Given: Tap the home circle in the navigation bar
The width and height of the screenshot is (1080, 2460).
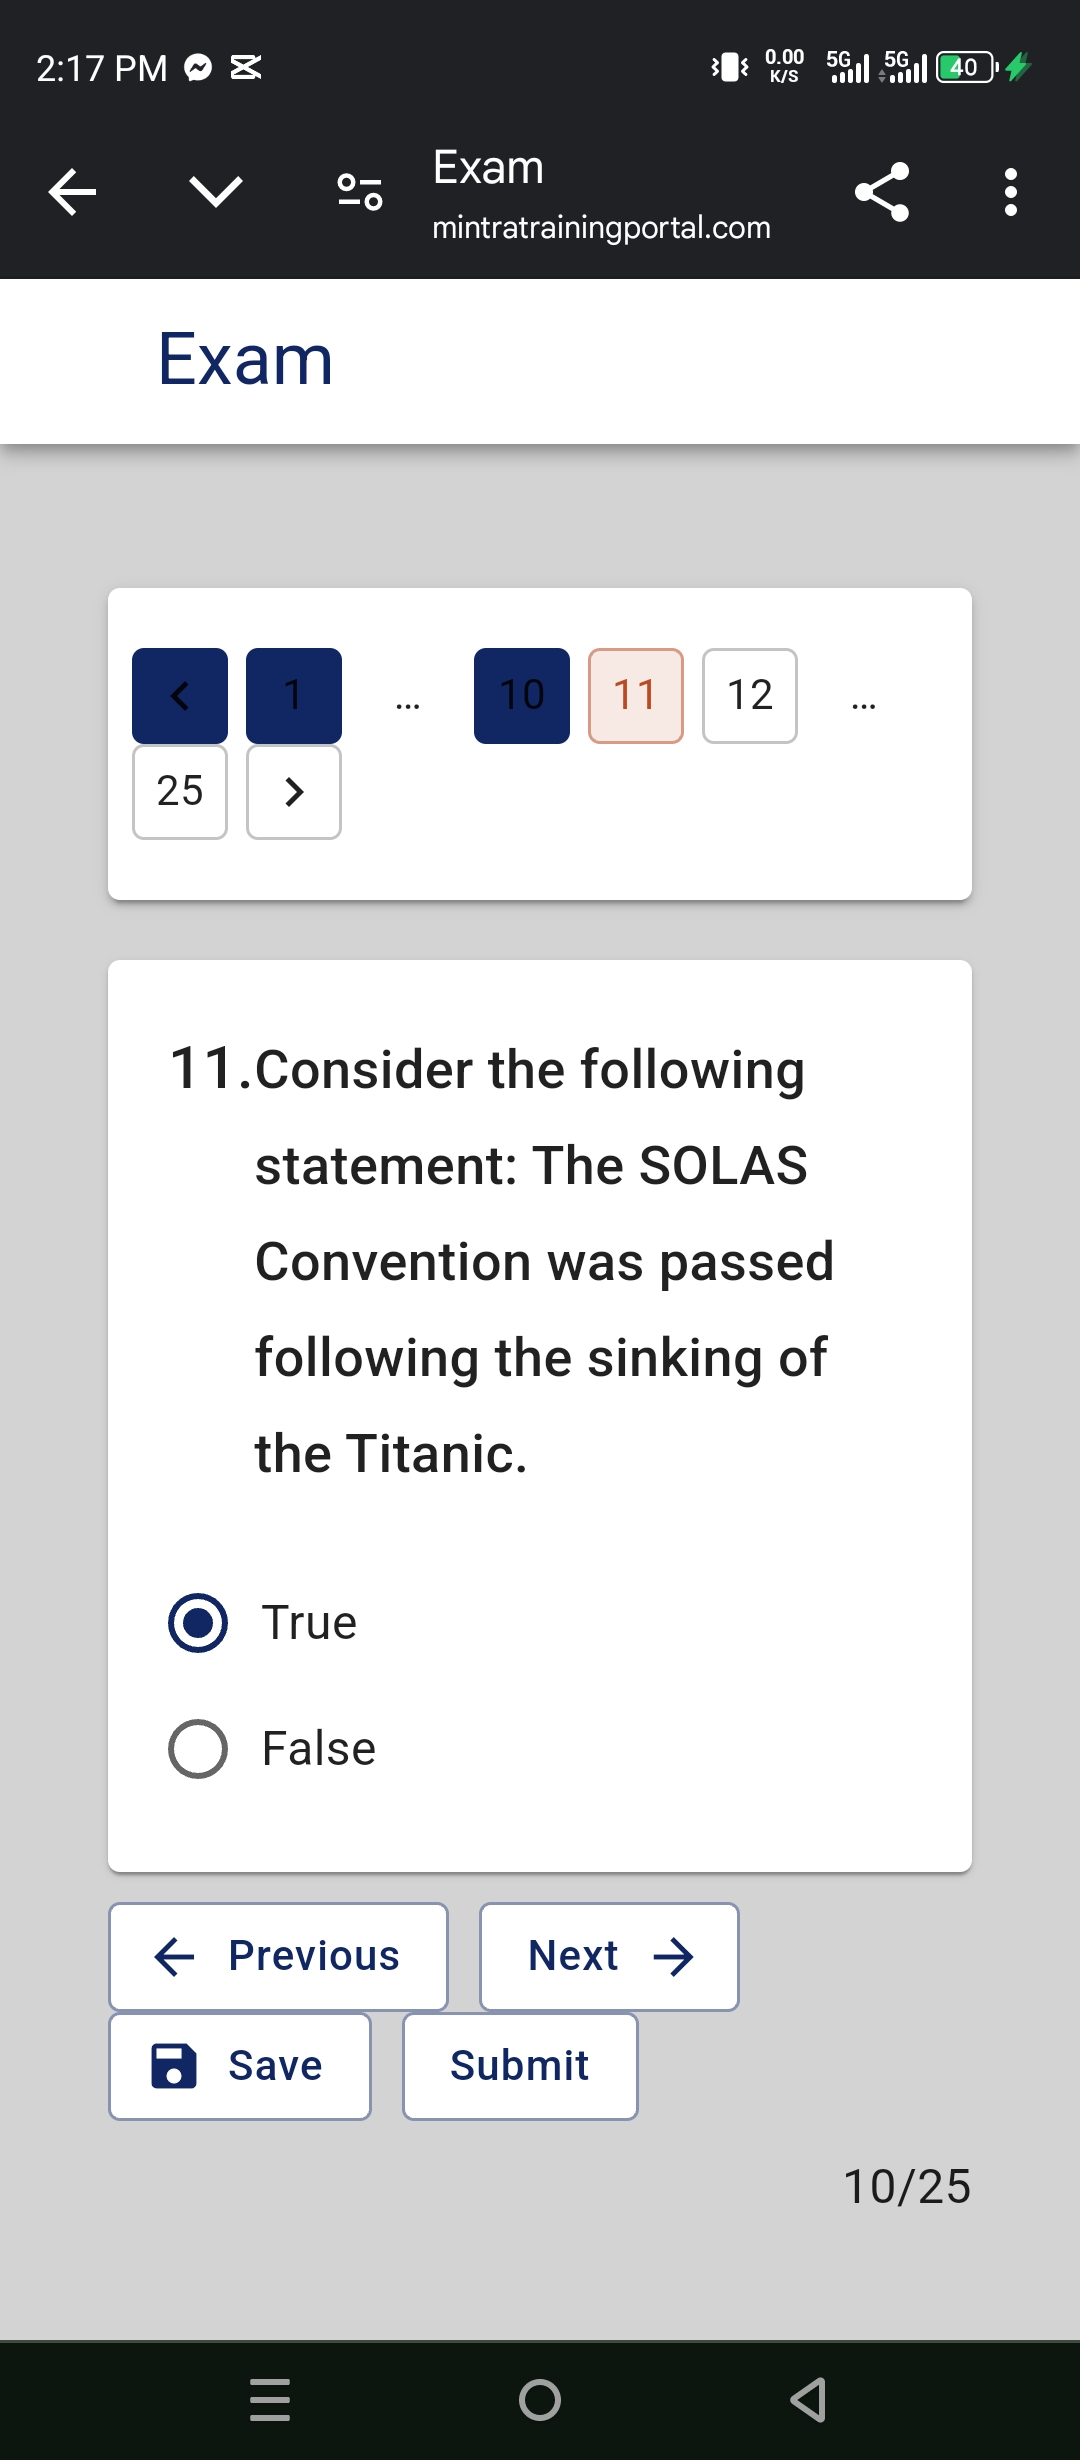Looking at the screenshot, I should (x=540, y=2400).
